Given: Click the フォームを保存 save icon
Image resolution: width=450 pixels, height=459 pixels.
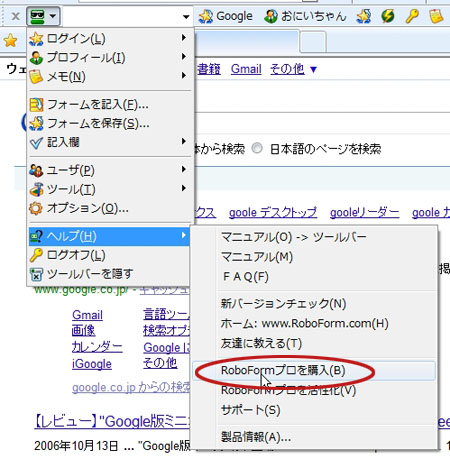Looking at the screenshot, I should (36, 124).
